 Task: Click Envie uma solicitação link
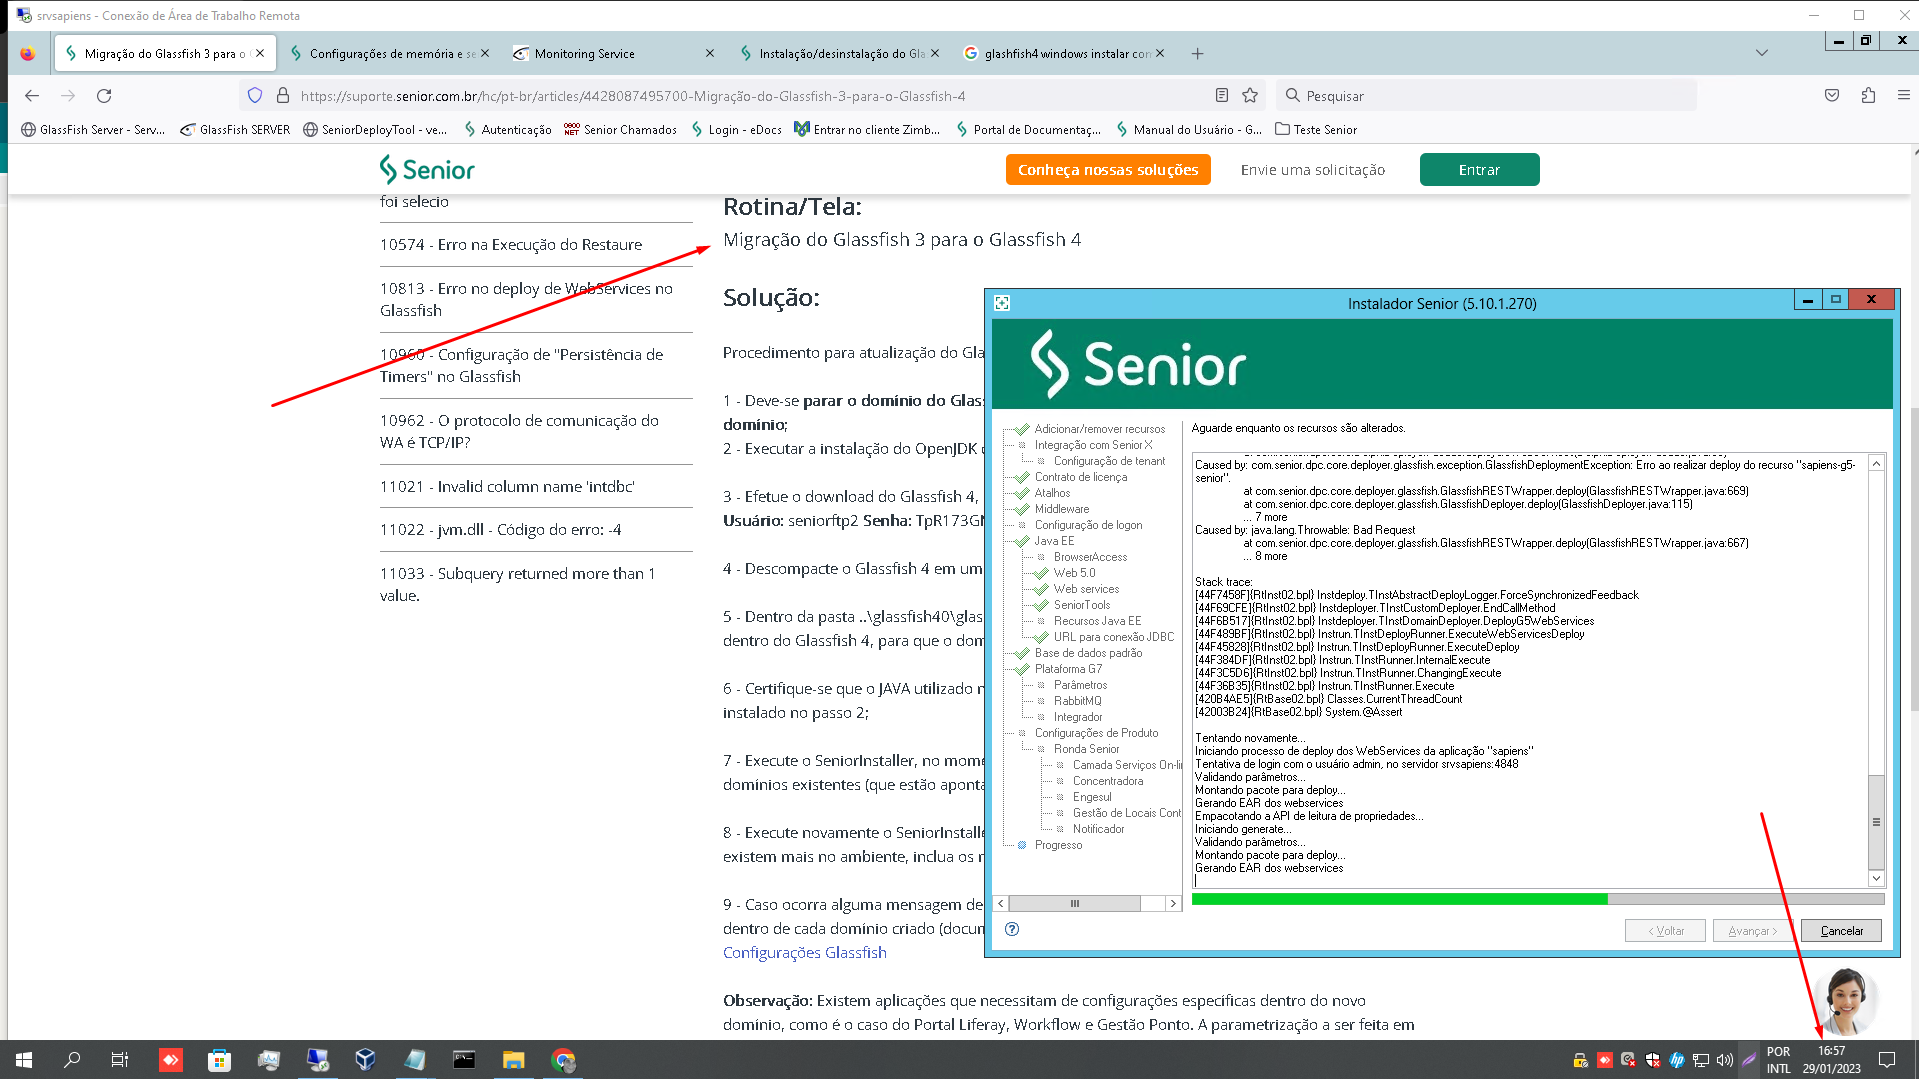1313,170
